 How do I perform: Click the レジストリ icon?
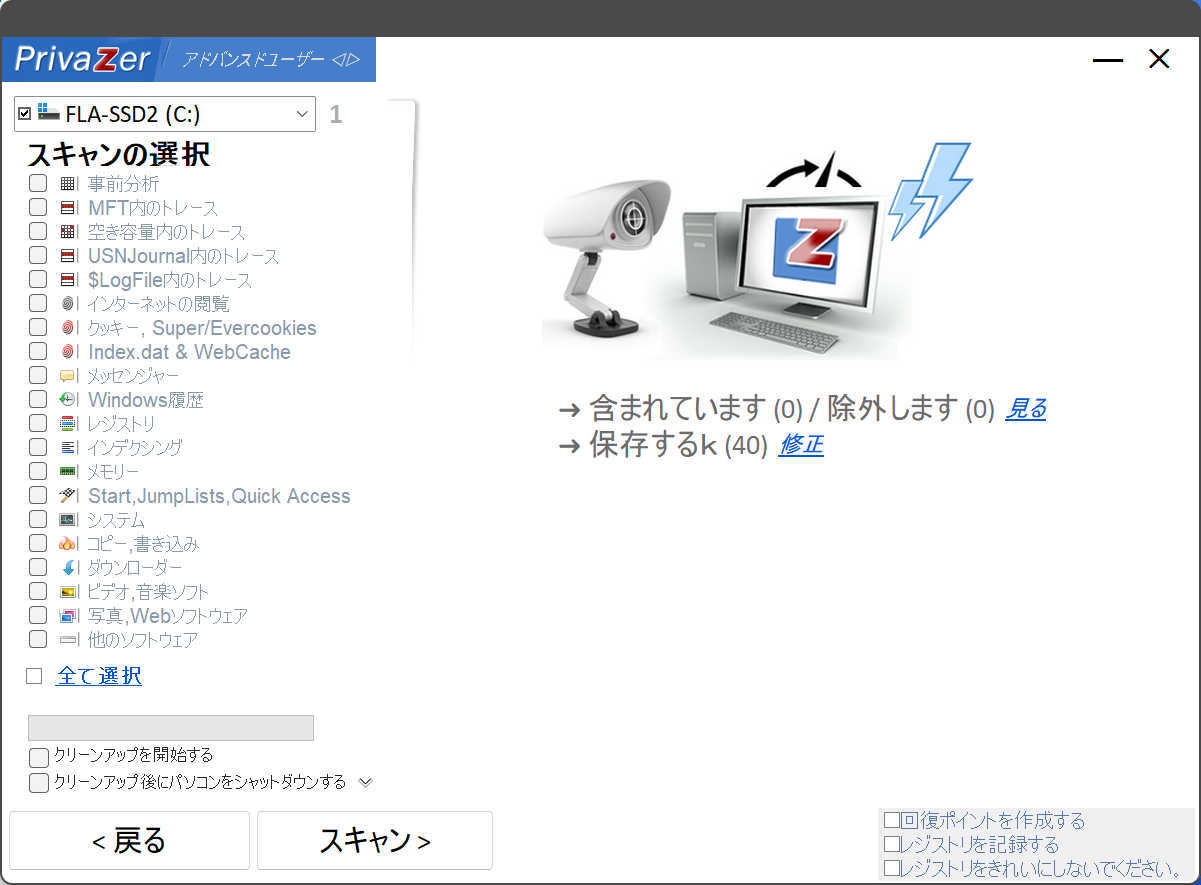click(x=68, y=424)
